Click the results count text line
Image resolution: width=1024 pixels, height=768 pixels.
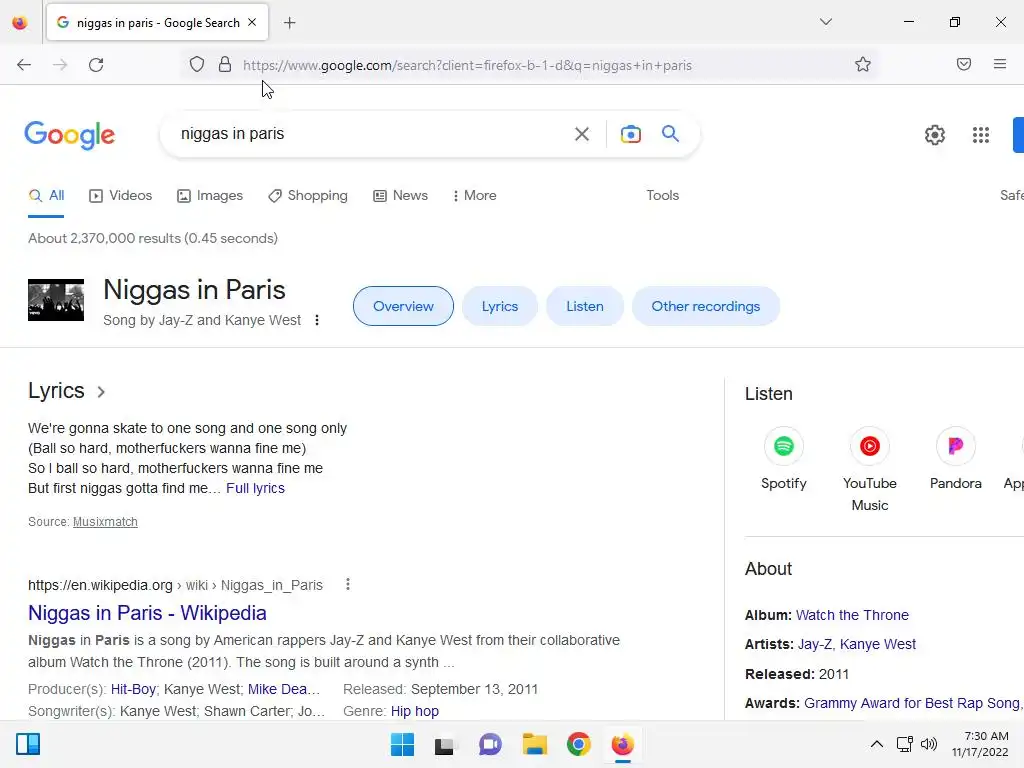point(153,238)
